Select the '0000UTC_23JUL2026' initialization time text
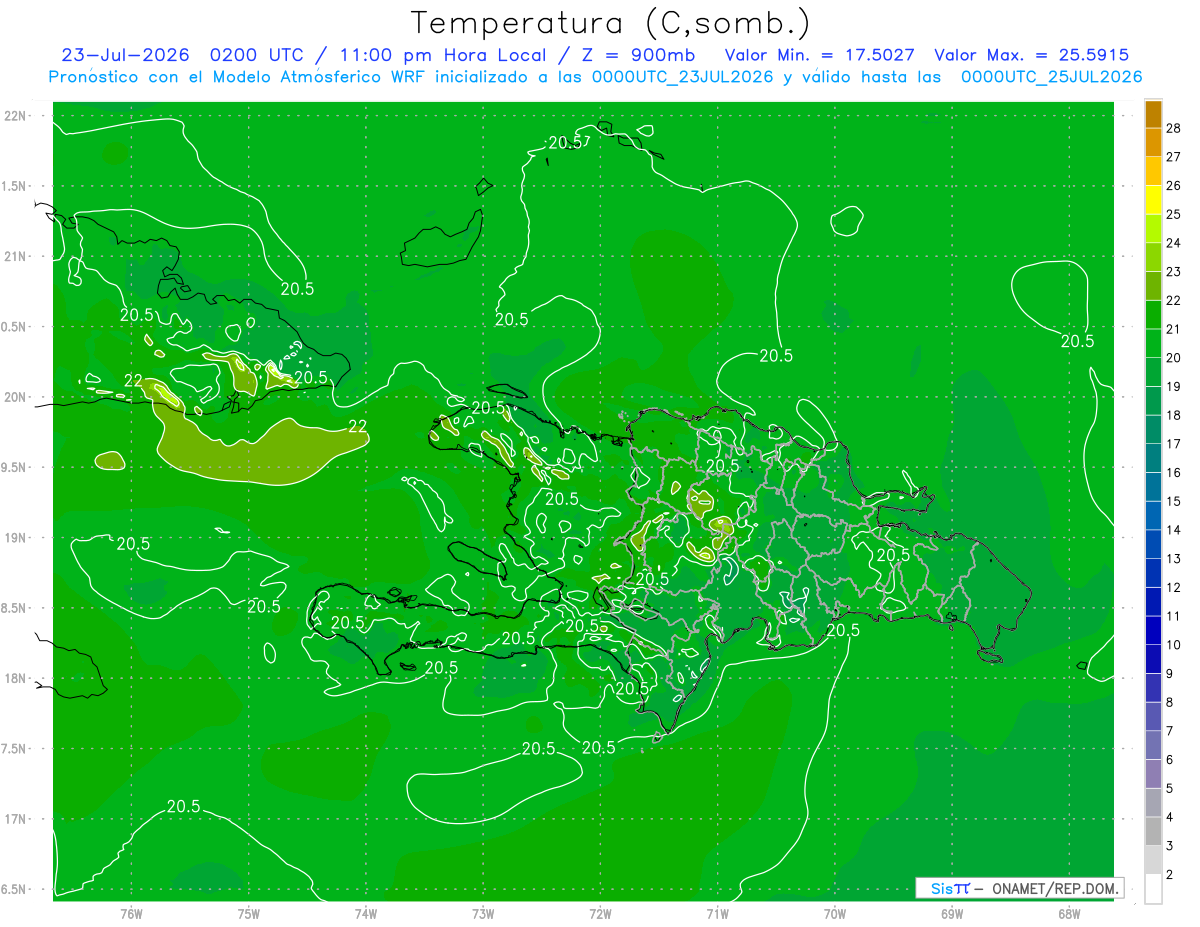This screenshot has height=927, width=1200. (682, 77)
